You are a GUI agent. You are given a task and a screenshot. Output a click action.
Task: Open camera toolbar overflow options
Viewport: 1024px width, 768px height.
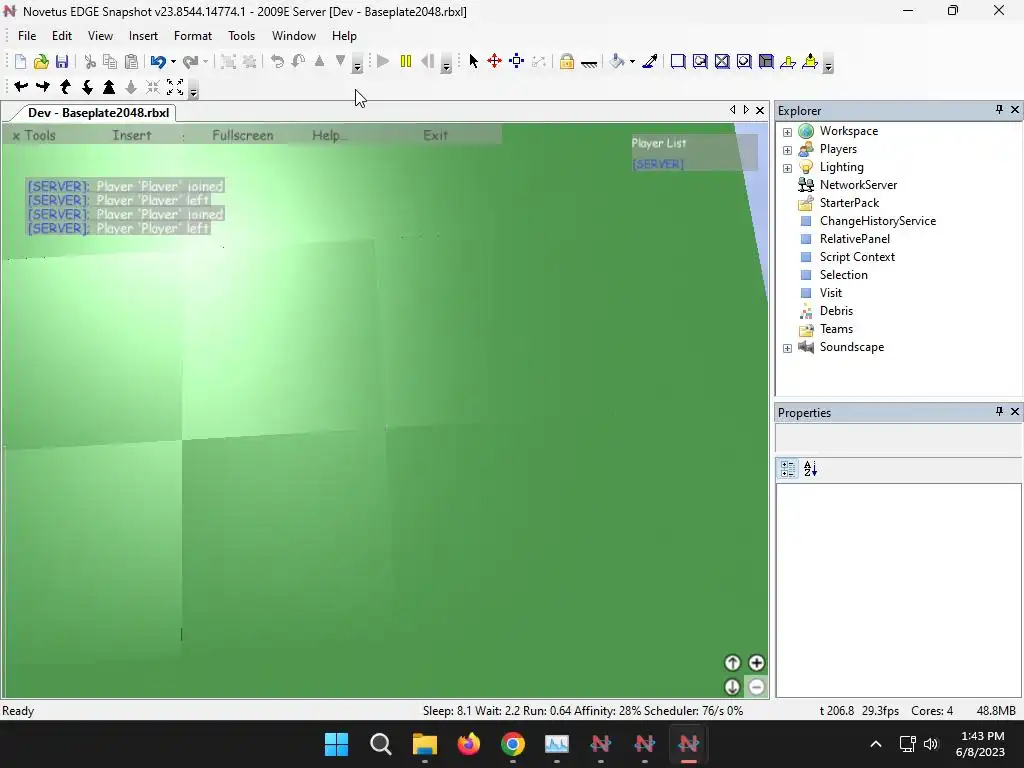pos(193,89)
